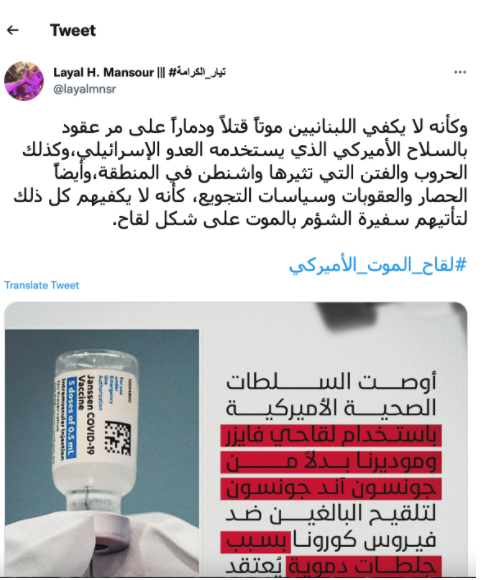
Task: Open the attached infographic image
Action: [236, 439]
